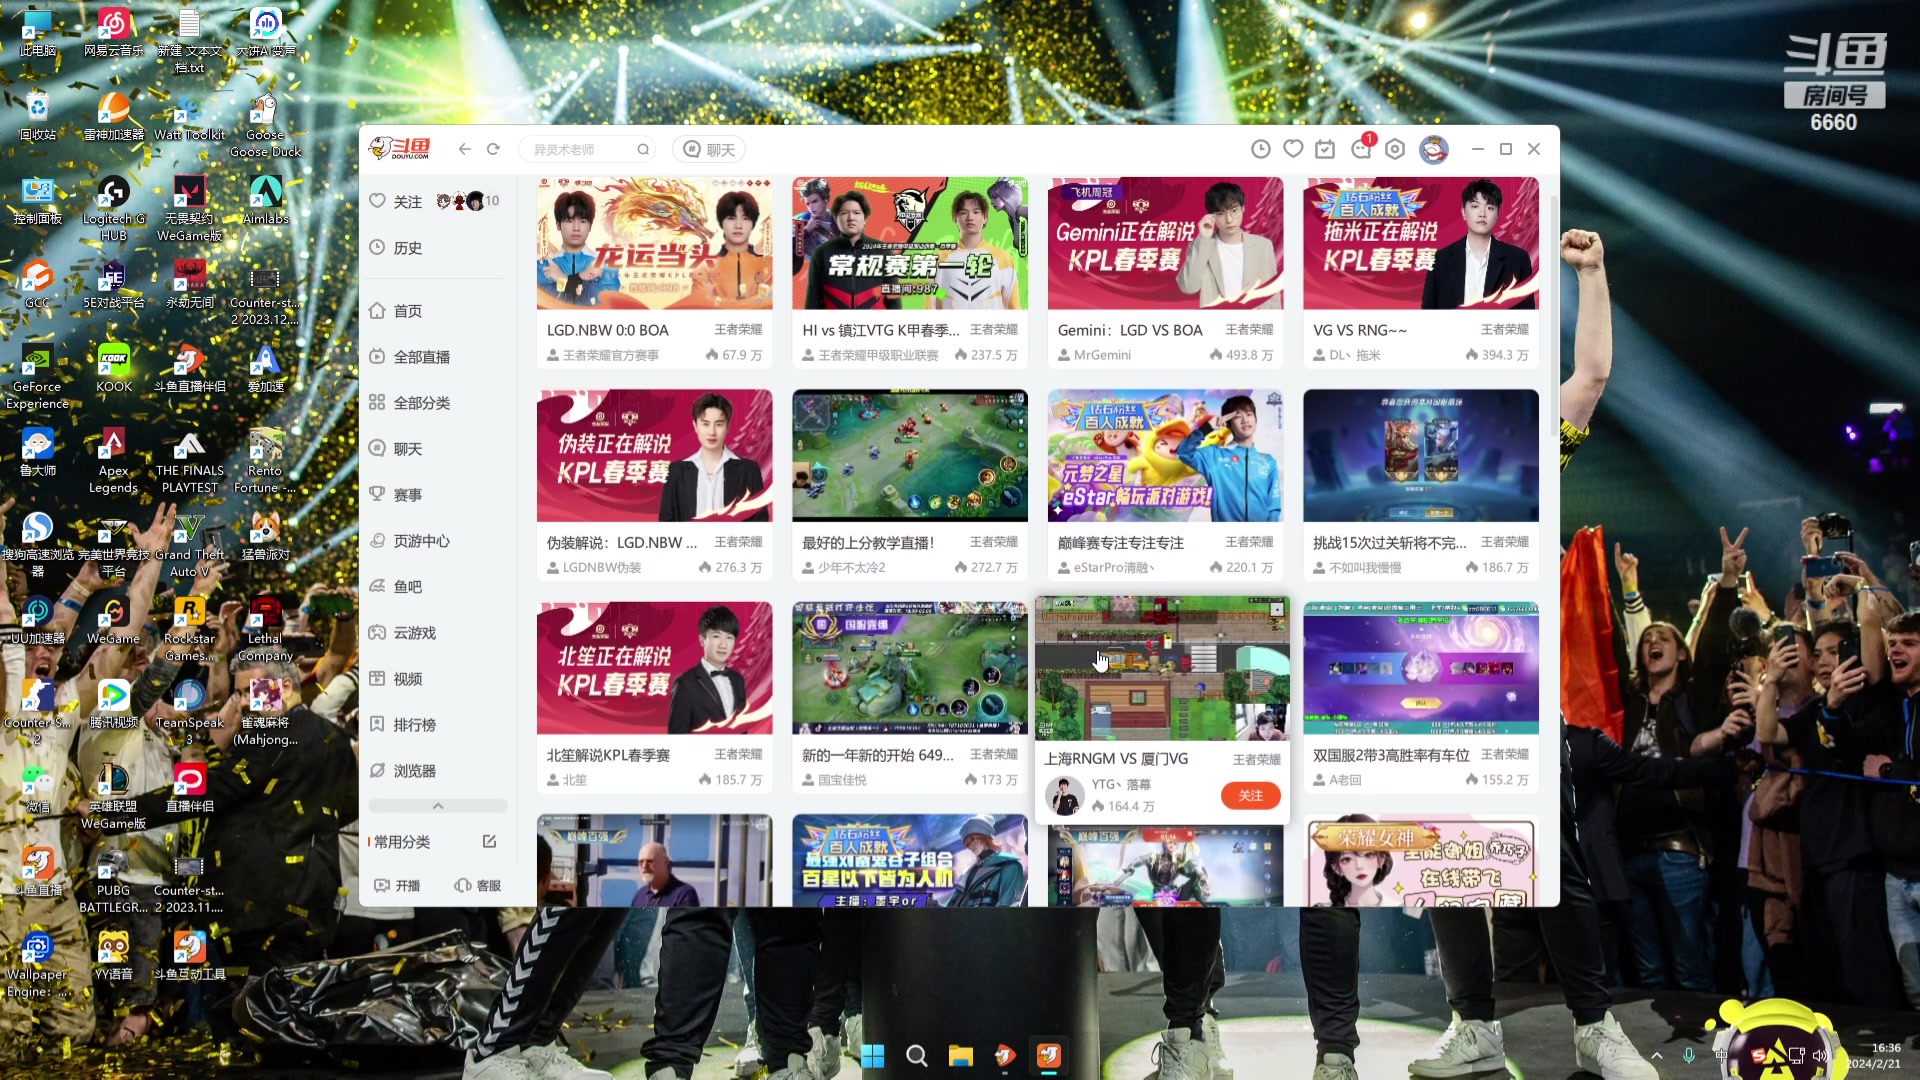The image size is (1920, 1080).
Task: Open VG VS RNG~~ stream thumbnail
Action: point(1421,243)
